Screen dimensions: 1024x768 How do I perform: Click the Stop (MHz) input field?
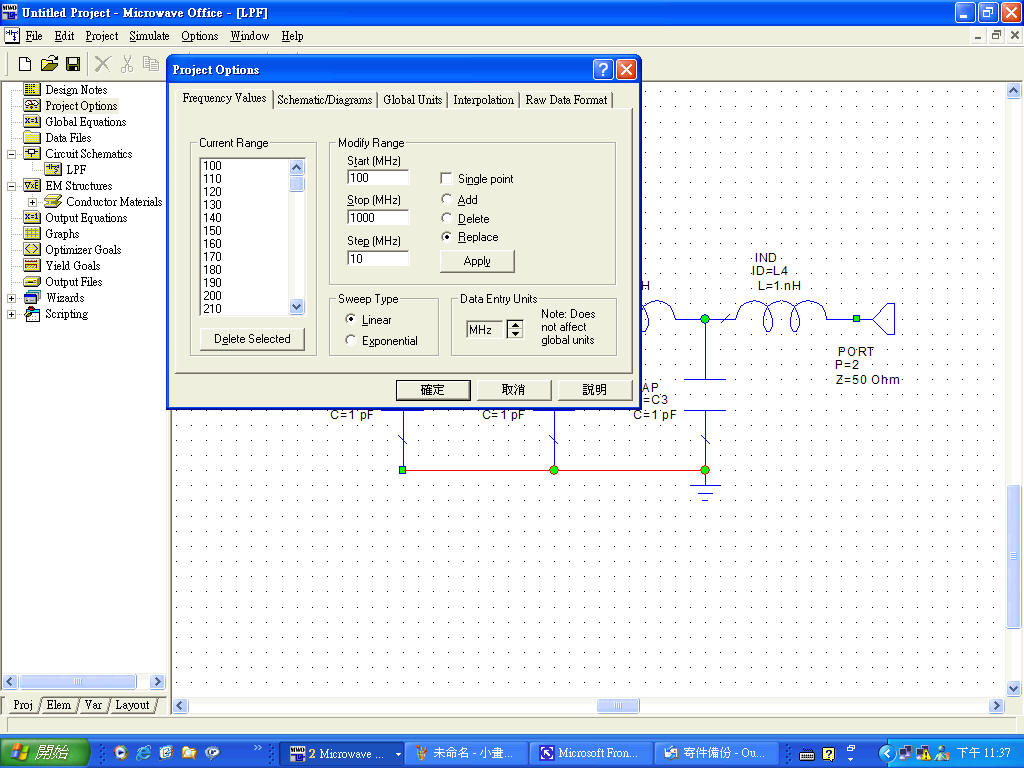click(378, 217)
